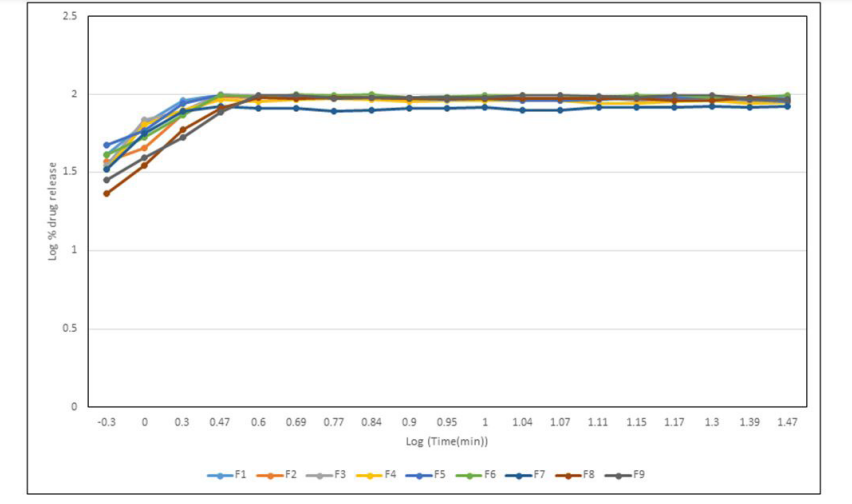Click the x-axis label 1.15
The width and height of the screenshot is (852, 504).
point(636,423)
